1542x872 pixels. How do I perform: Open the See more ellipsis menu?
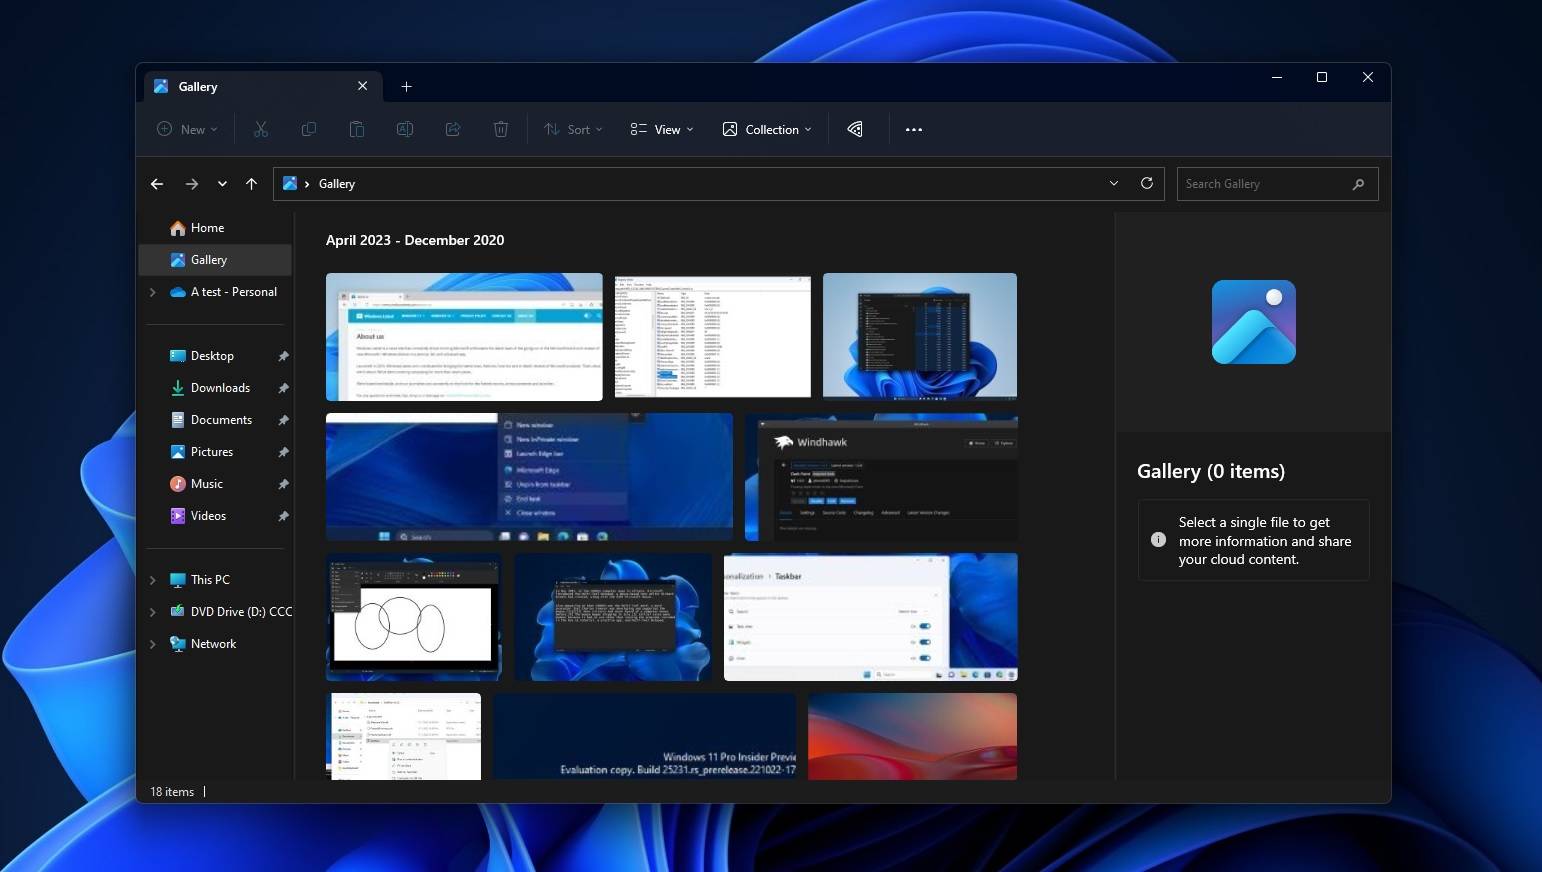click(913, 129)
